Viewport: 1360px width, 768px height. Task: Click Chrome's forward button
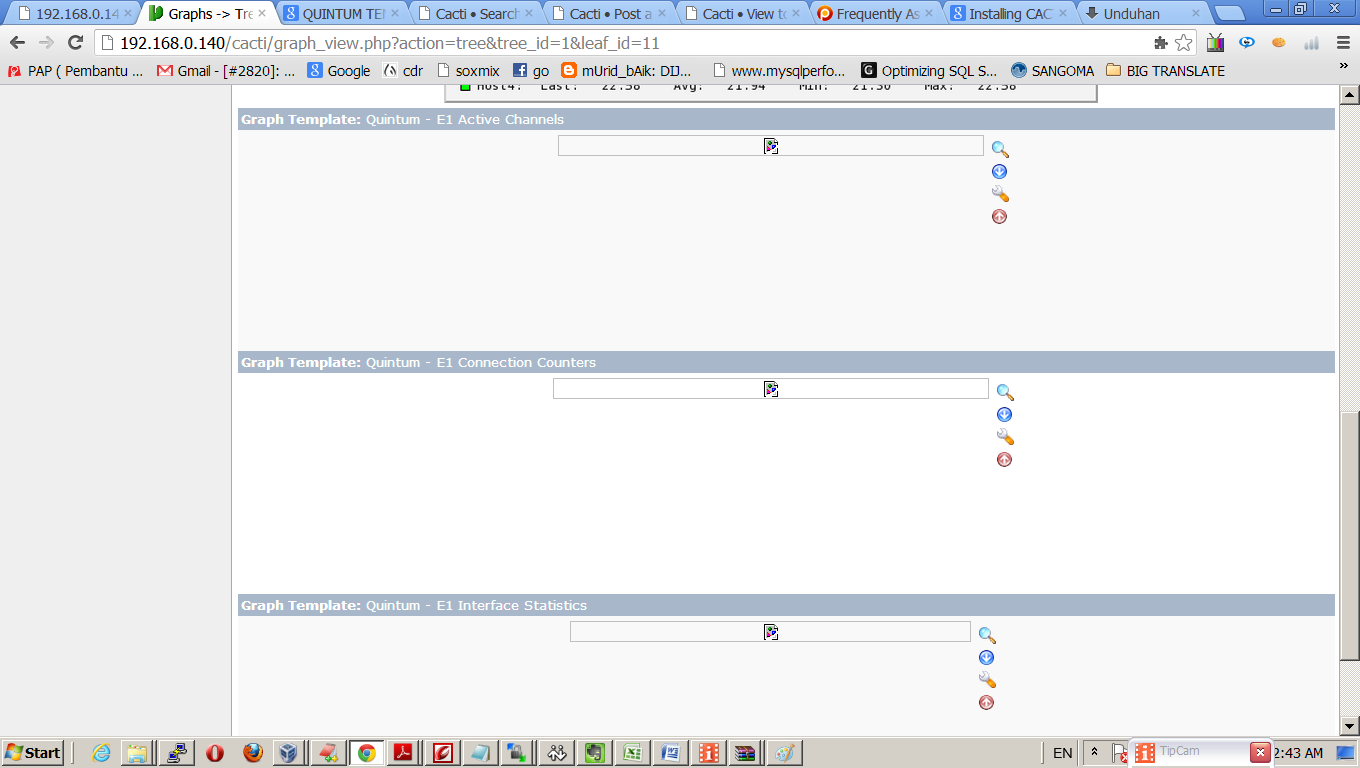[x=46, y=43]
